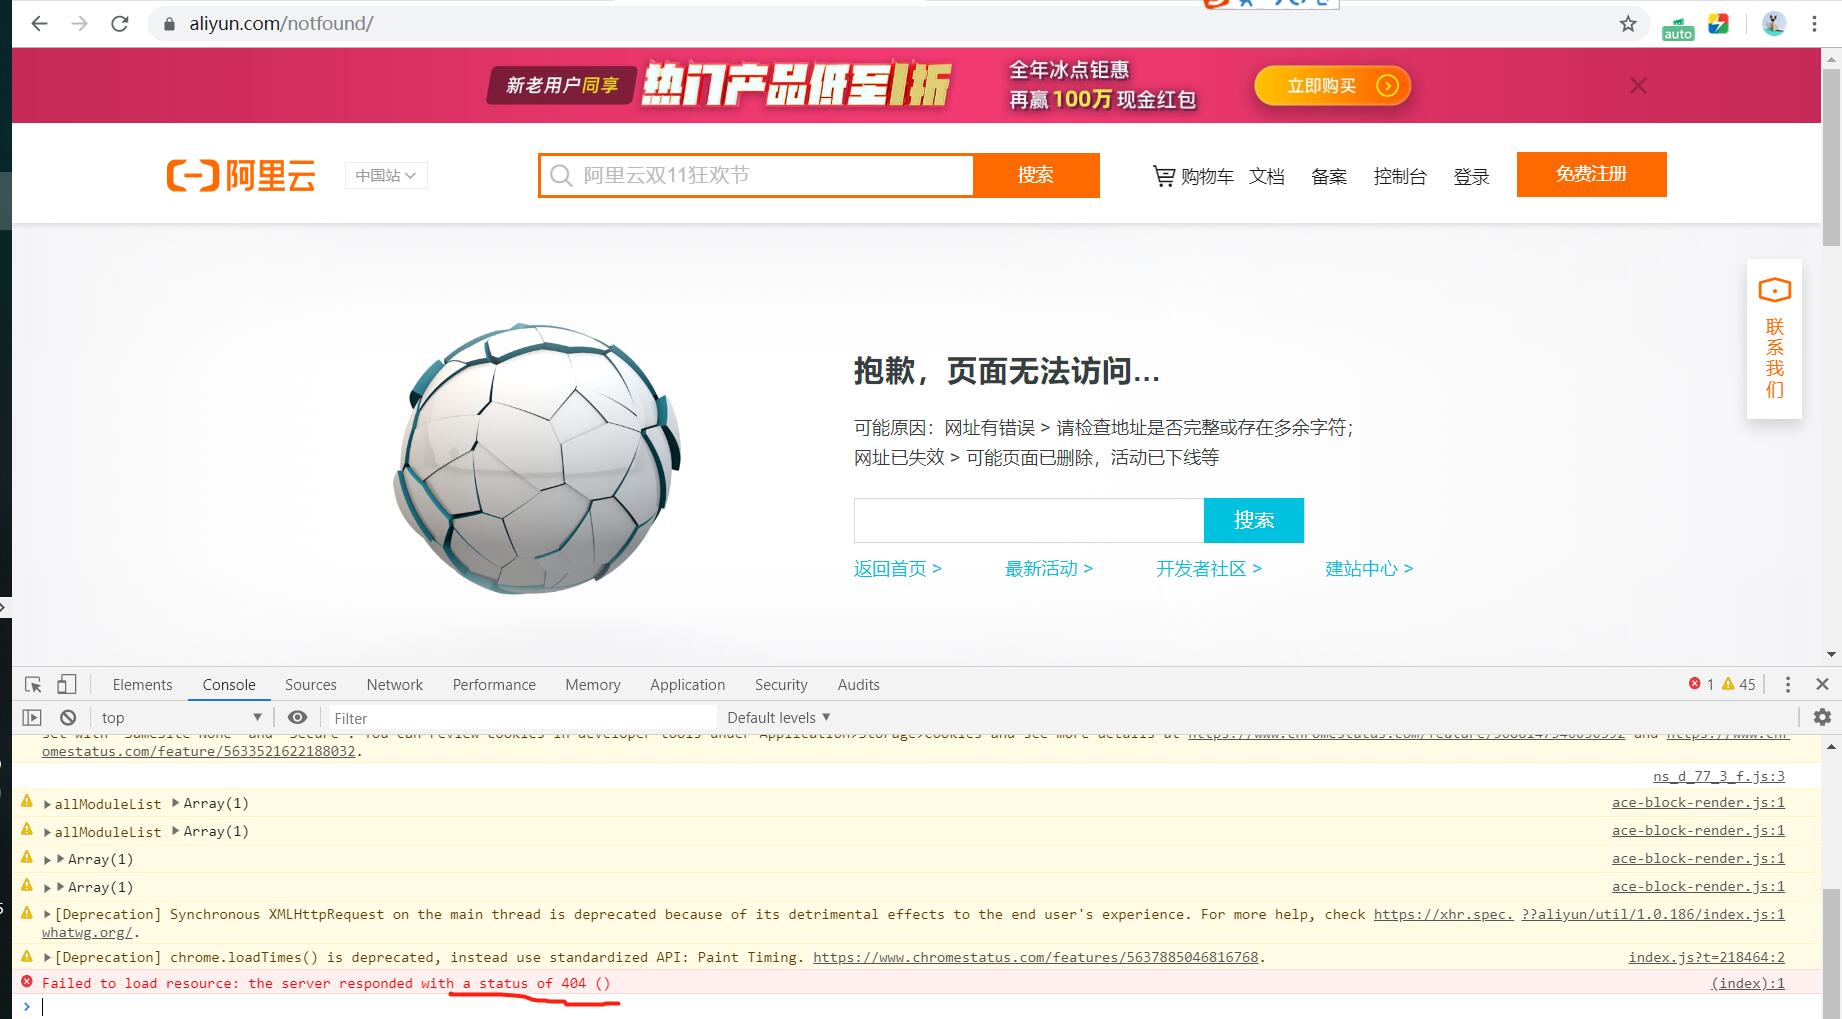The height and width of the screenshot is (1019, 1842).
Task: Open the browser profile avatar
Action: click(1774, 24)
